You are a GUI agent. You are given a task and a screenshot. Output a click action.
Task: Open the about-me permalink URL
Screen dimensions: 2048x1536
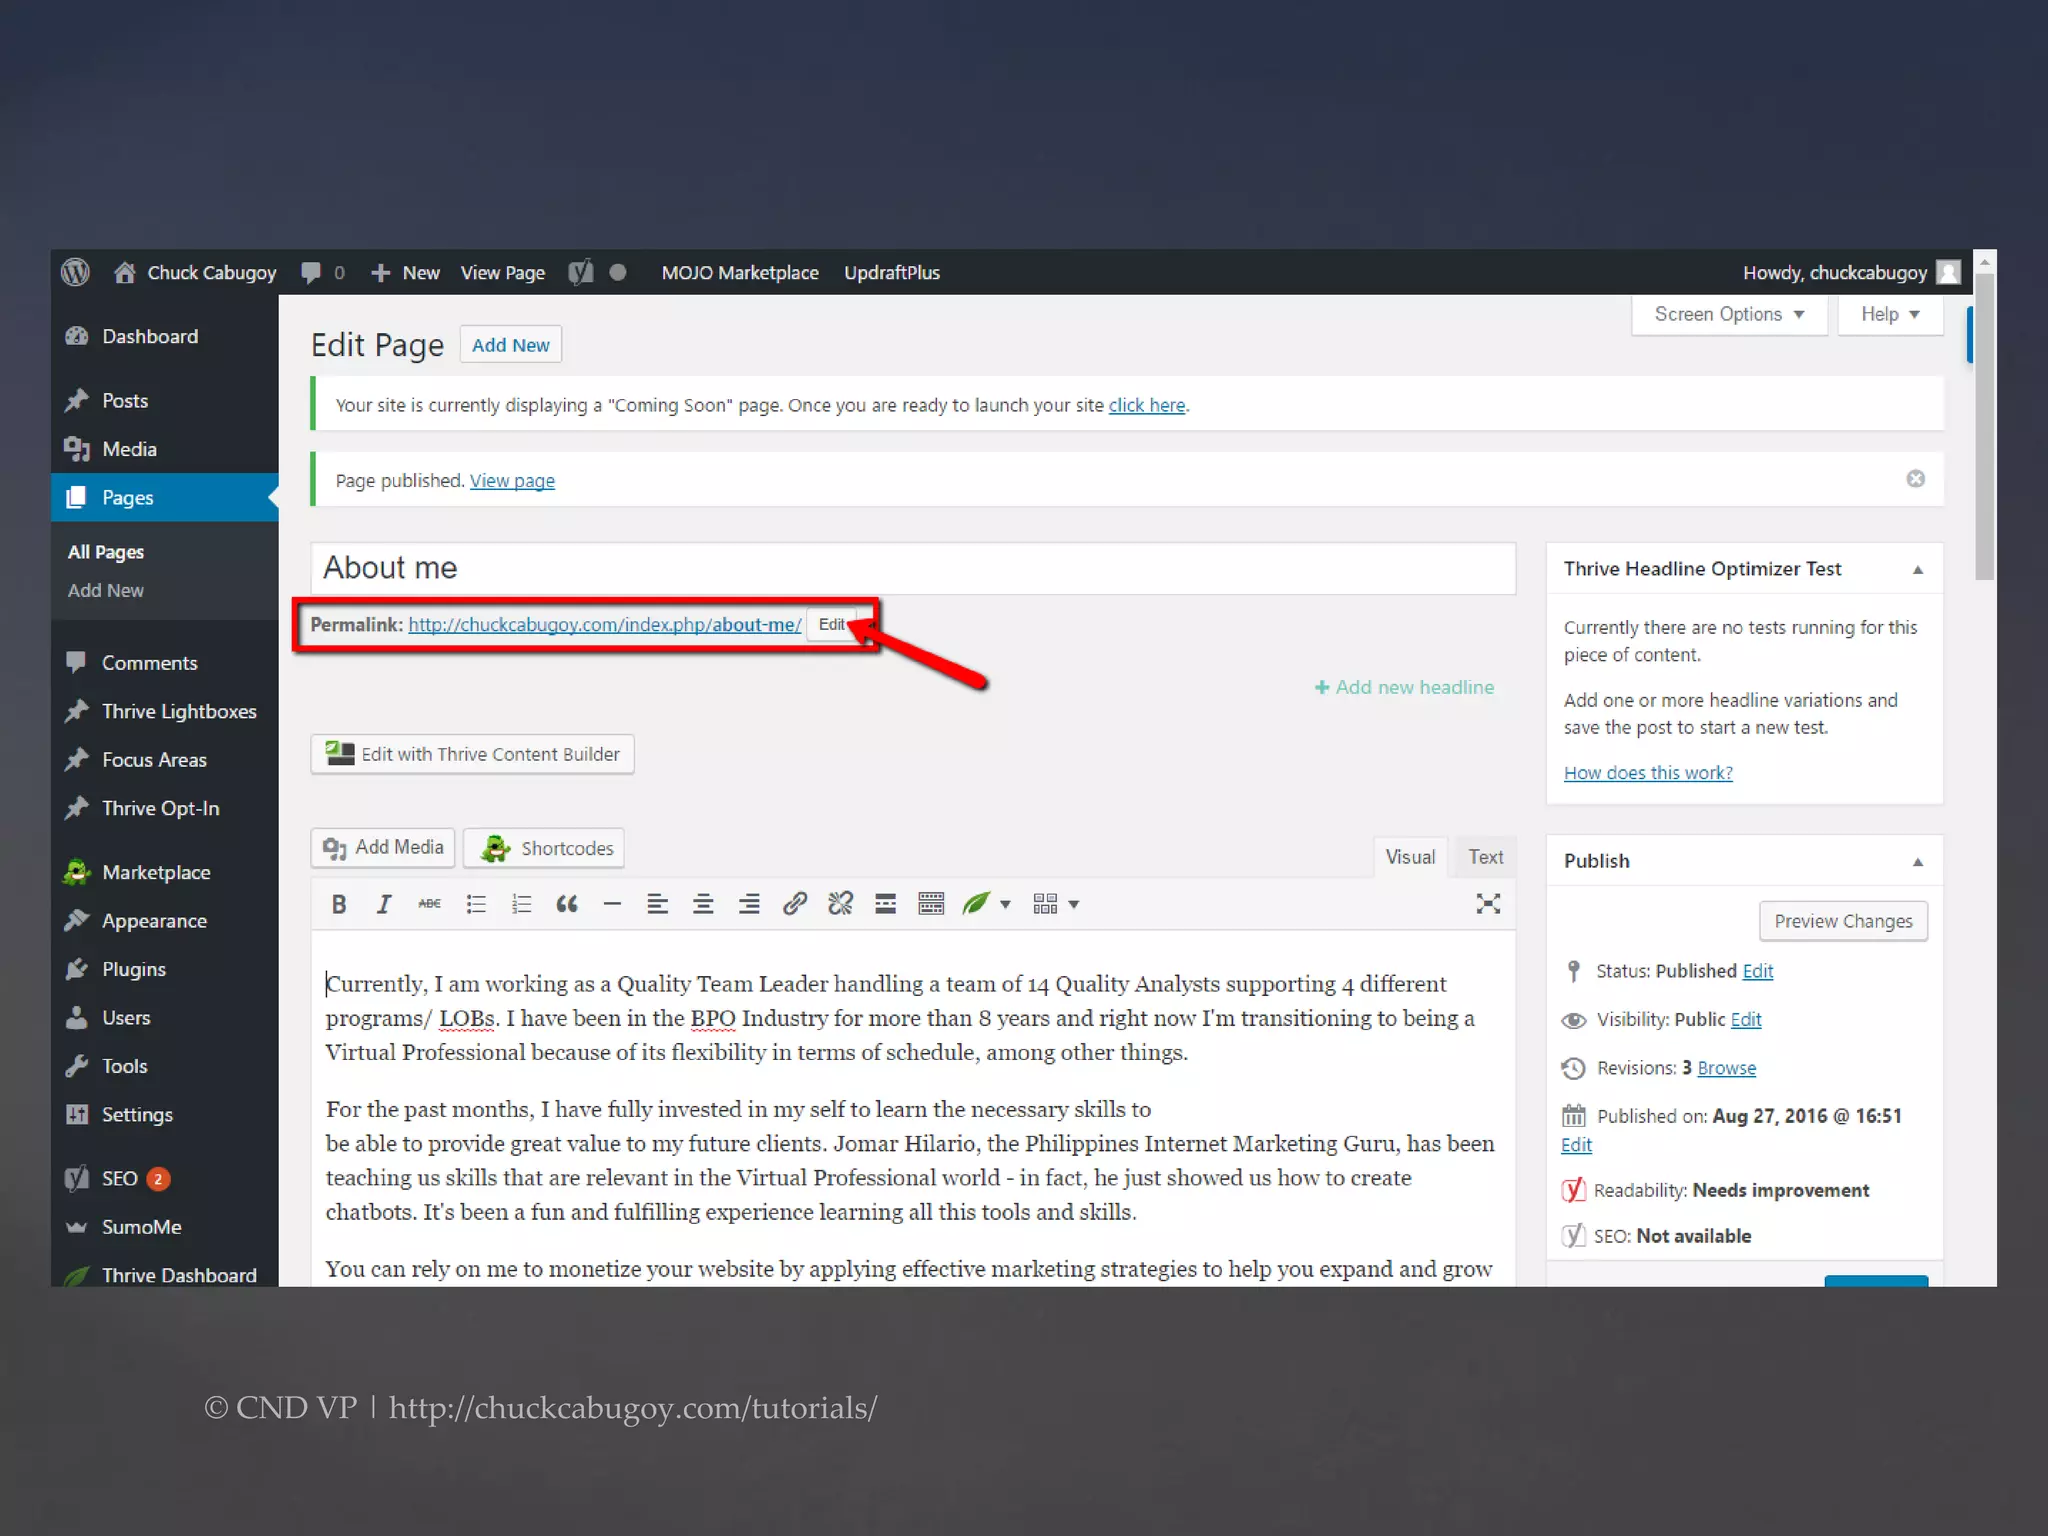605,624
